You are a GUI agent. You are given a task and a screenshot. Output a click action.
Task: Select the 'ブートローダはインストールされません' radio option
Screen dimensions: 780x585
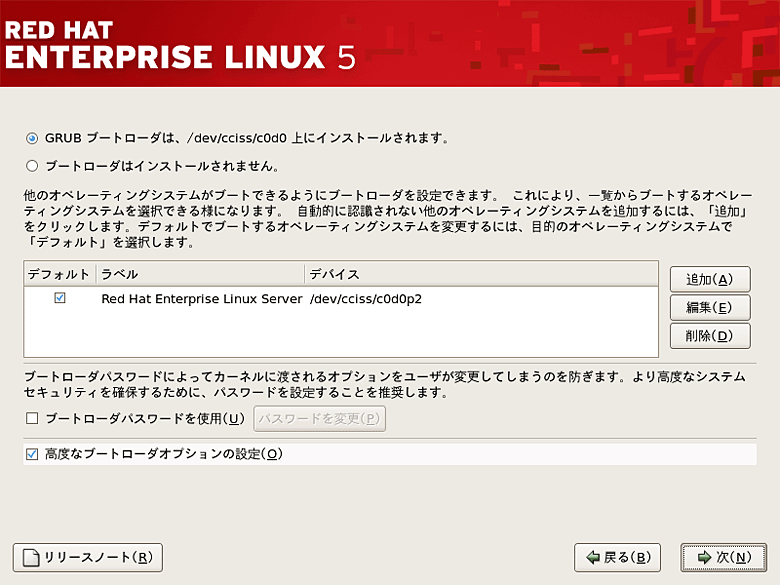32,166
